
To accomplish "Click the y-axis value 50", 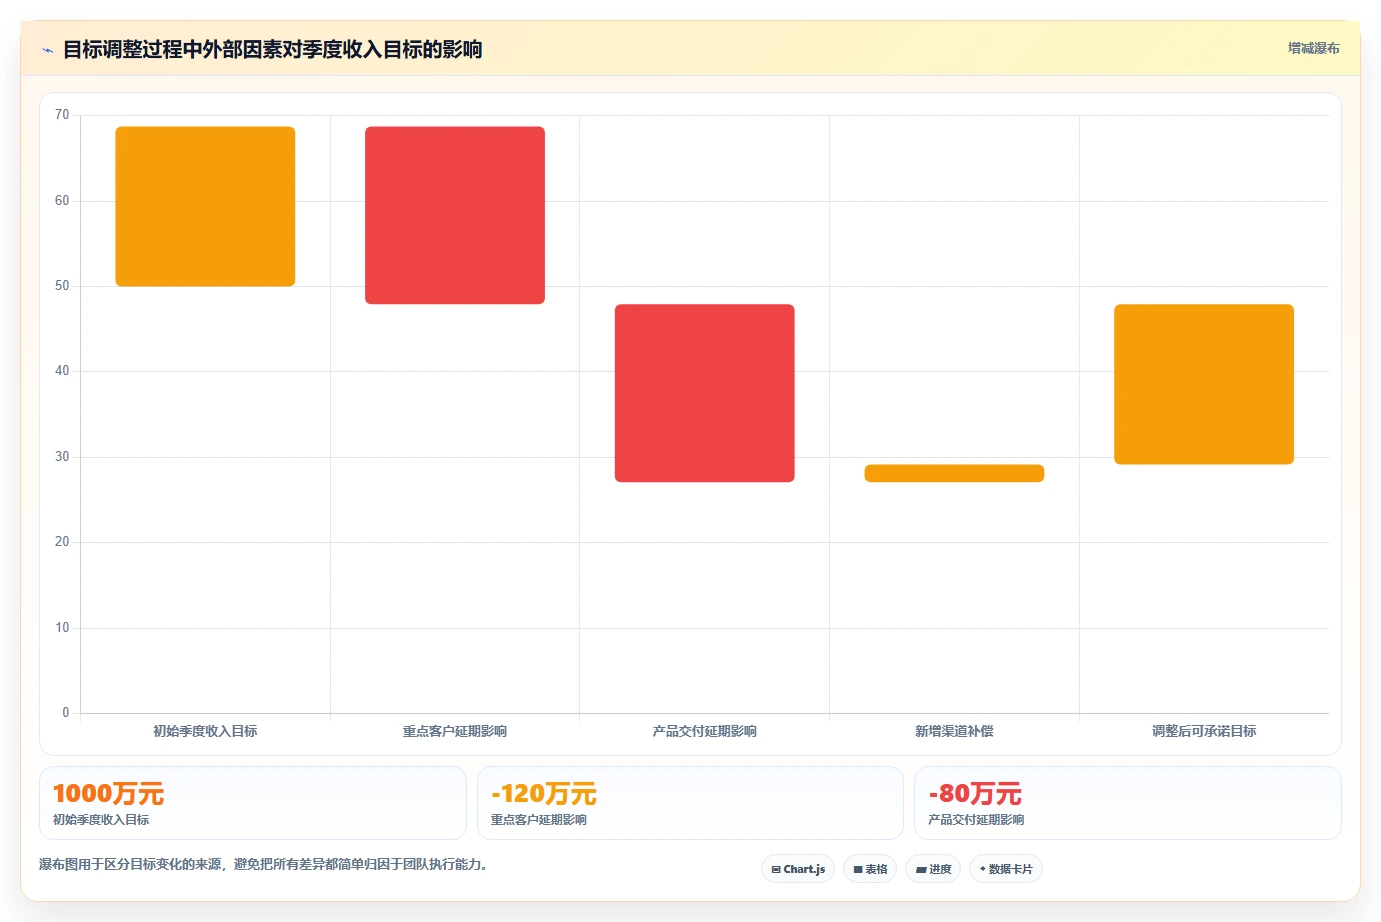I will [62, 286].
